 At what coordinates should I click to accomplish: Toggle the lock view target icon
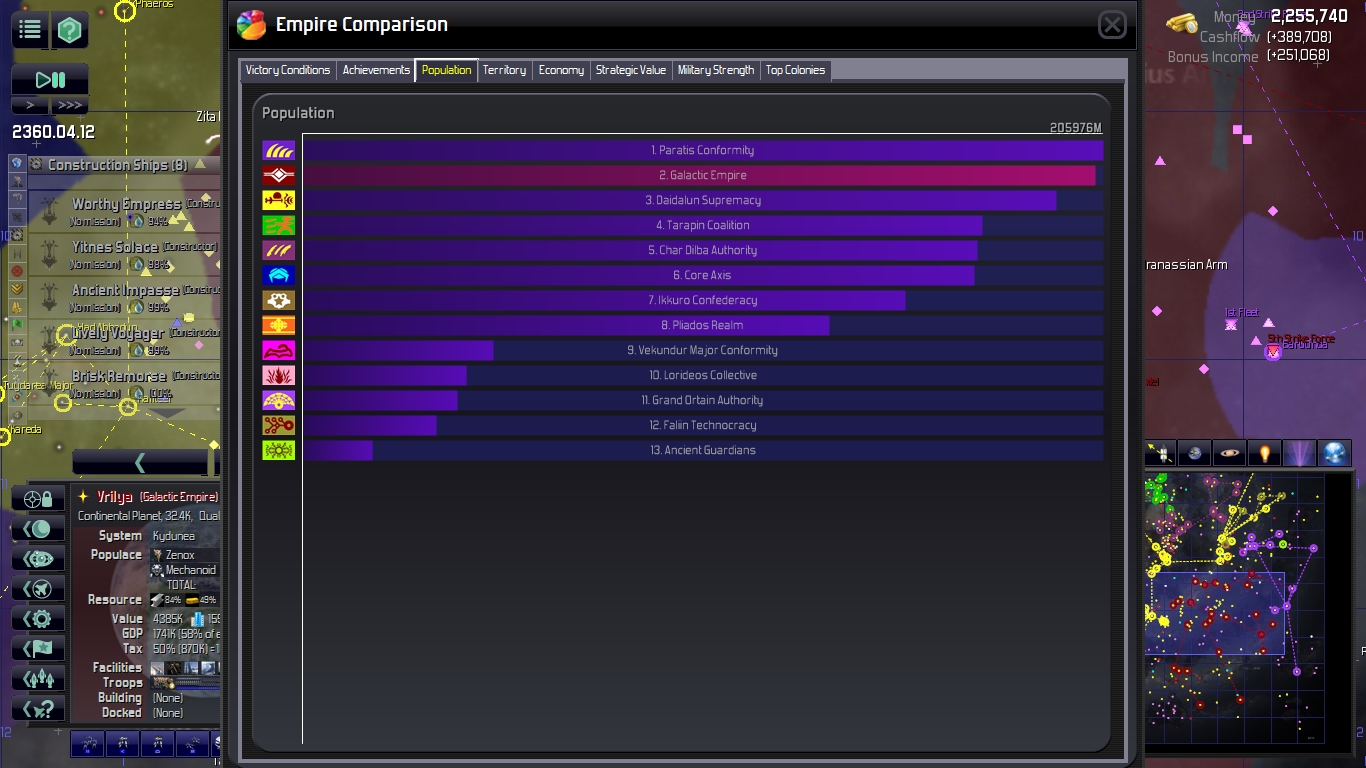(x=38, y=498)
